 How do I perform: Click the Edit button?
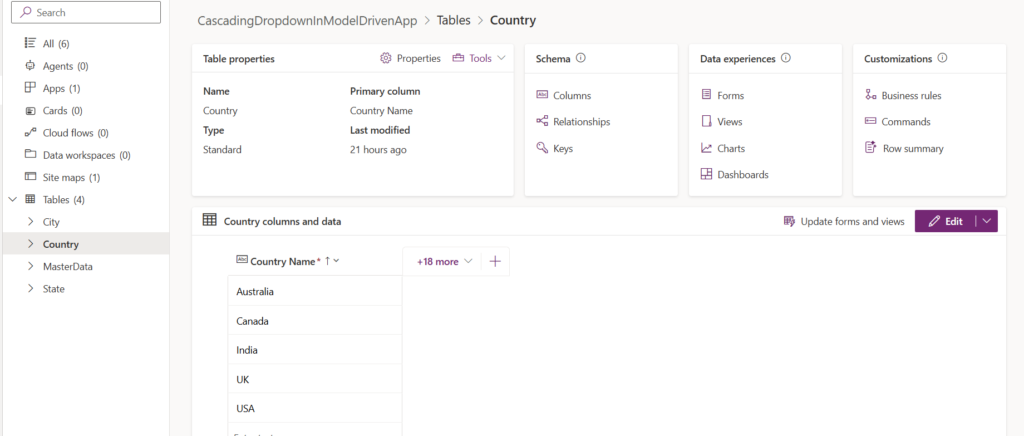pos(945,221)
